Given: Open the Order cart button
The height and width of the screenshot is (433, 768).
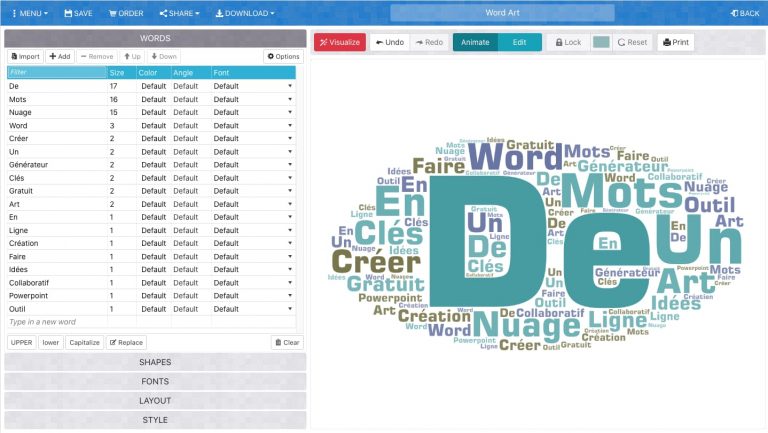Looking at the screenshot, I should [x=126, y=13].
